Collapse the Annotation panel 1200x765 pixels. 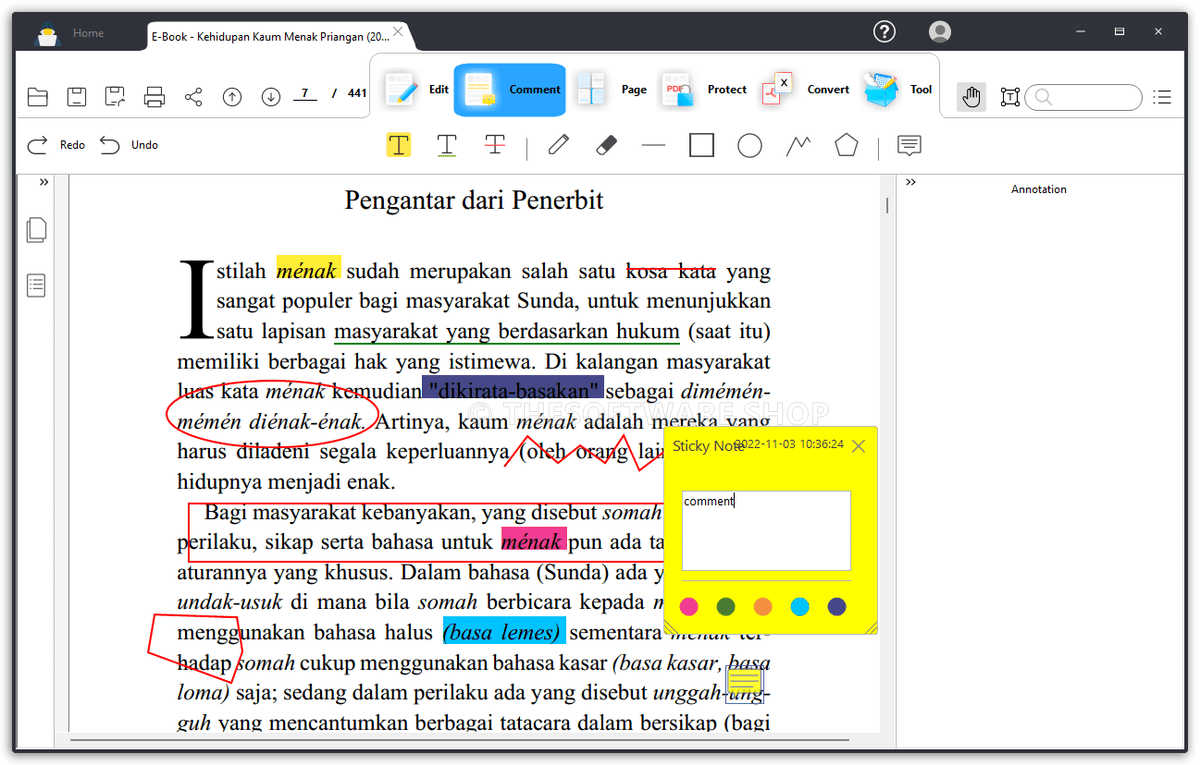coord(911,182)
